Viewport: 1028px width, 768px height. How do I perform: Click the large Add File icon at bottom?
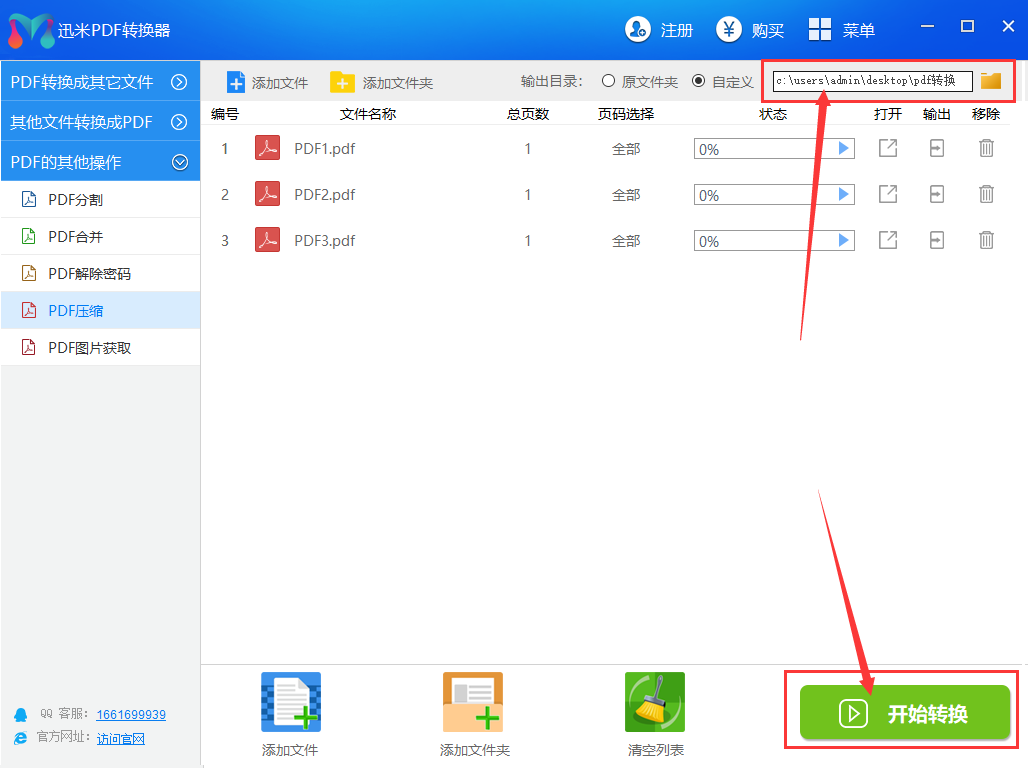coord(290,703)
